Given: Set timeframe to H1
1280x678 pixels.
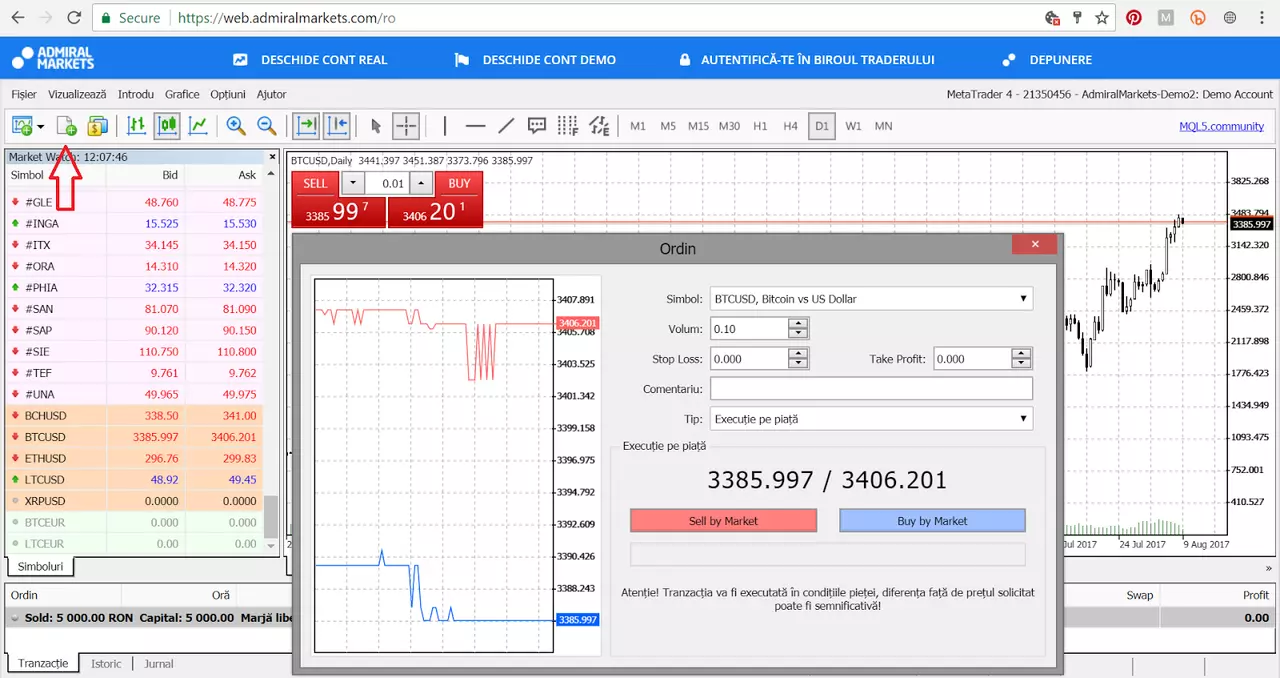Looking at the screenshot, I should 760,126.
